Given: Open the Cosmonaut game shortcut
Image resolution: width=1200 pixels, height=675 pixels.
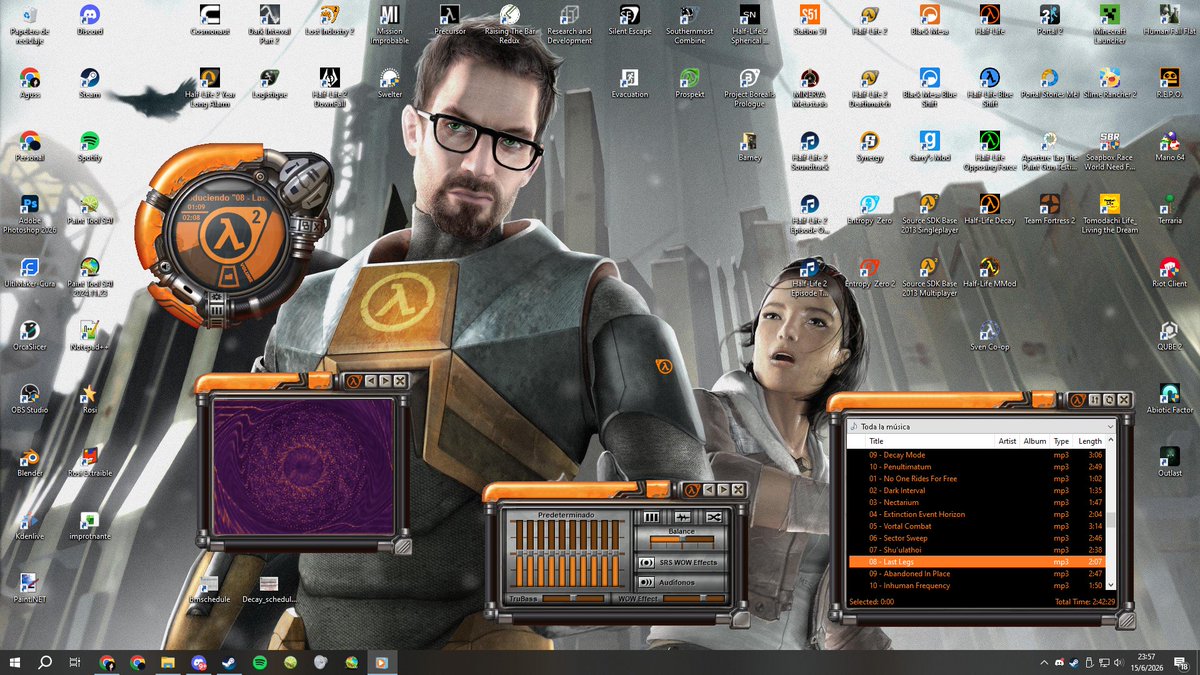Looking at the screenshot, I should click(x=210, y=20).
